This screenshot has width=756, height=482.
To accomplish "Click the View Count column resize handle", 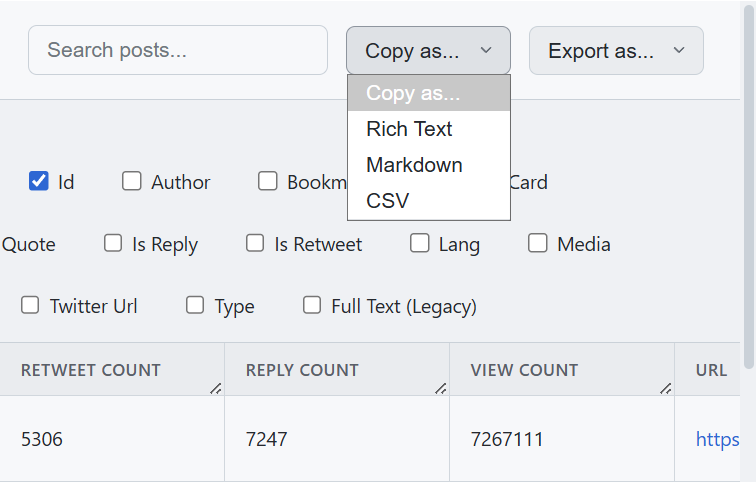I will [666, 388].
